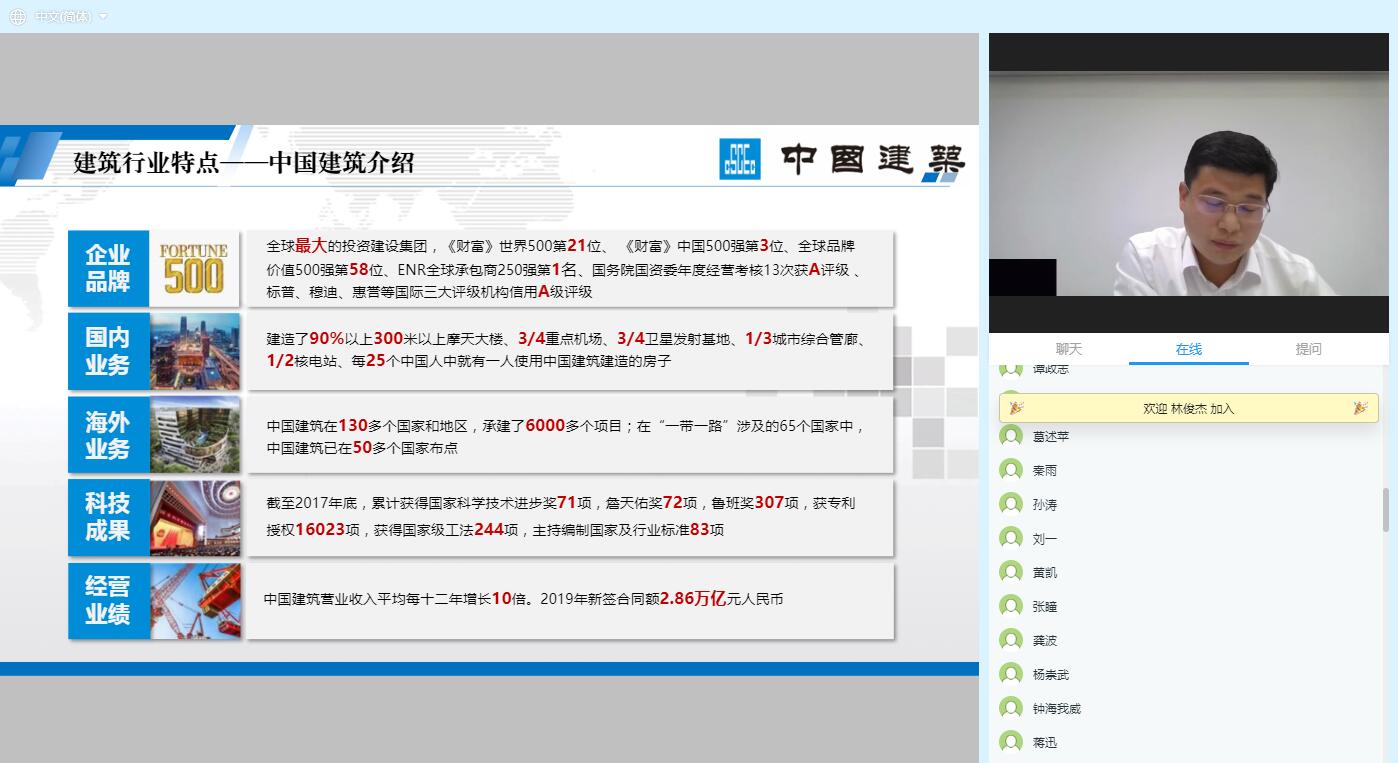Click the avatar icon beside 秦雨
The image size is (1398, 763).
pyautogui.click(x=1011, y=470)
